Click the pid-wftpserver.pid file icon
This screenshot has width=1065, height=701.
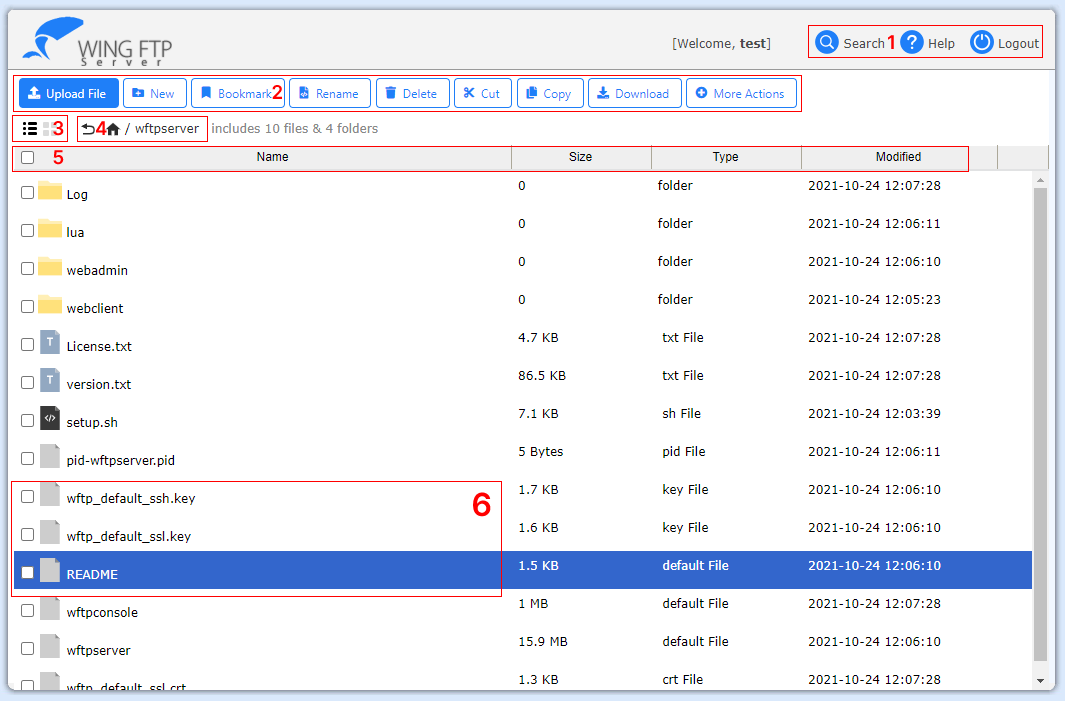coord(50,456)
